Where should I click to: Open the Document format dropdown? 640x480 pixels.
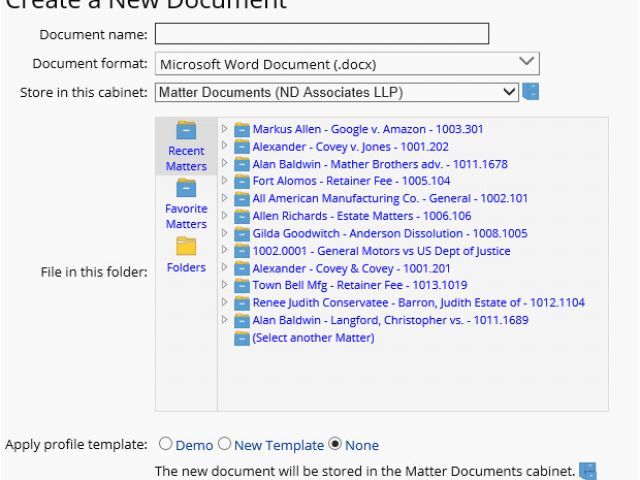click(347, 64)
